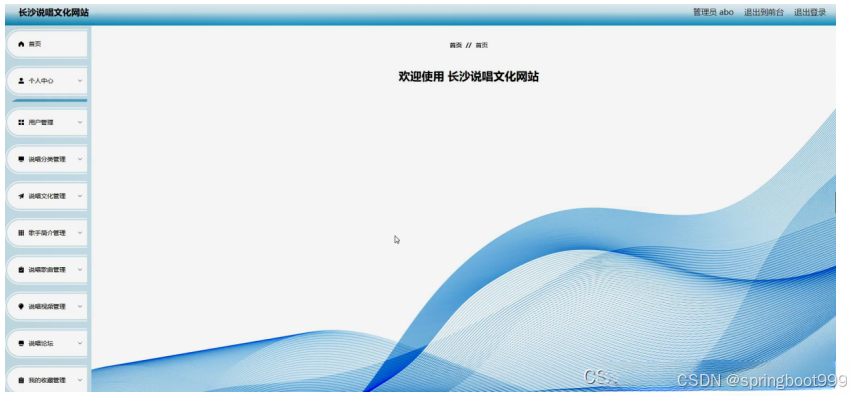Click the icon beside 说唱分类管理
Image resolution: width=851 pixels, height=396 pixels.
coord(21,159)
